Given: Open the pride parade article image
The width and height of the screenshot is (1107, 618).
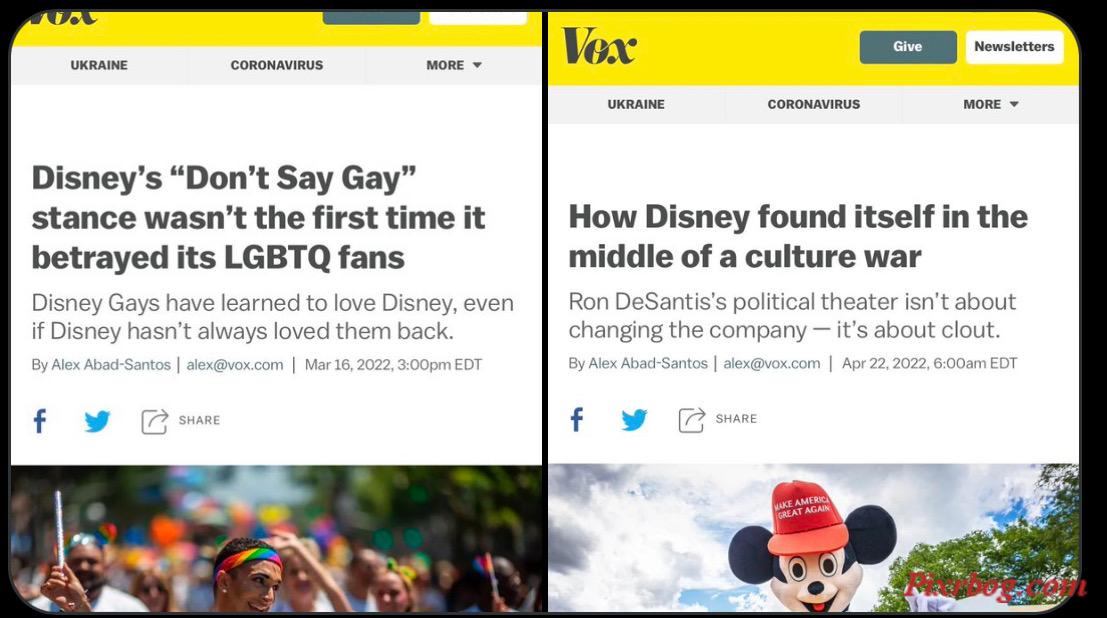Looking at the screenshot, I should (x=276, y=538).
